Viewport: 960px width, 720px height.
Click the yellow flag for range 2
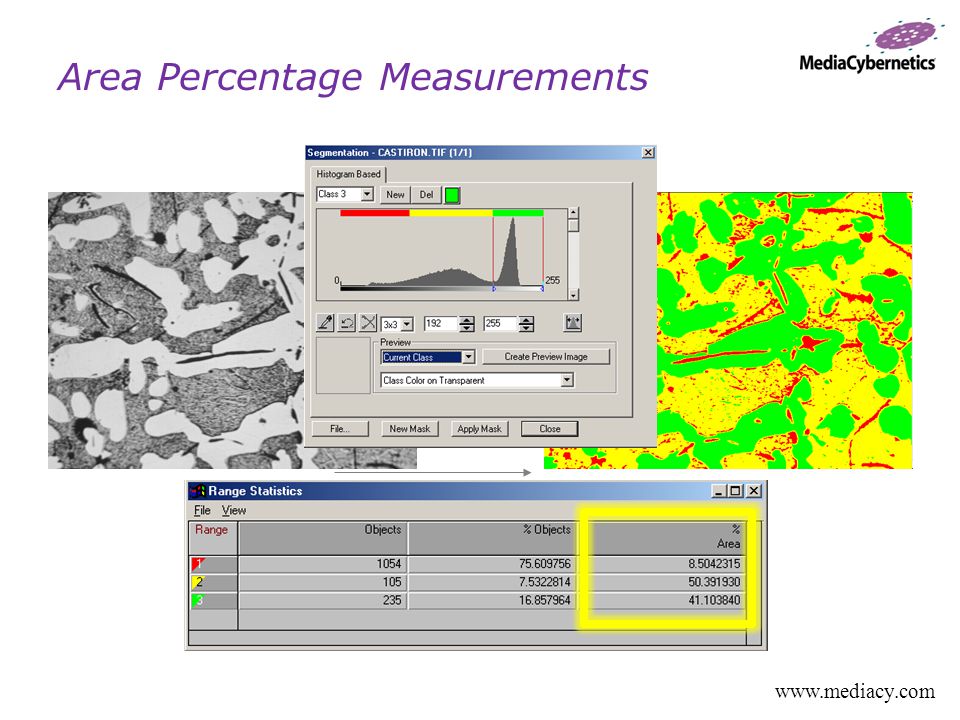tap(198, 582)
